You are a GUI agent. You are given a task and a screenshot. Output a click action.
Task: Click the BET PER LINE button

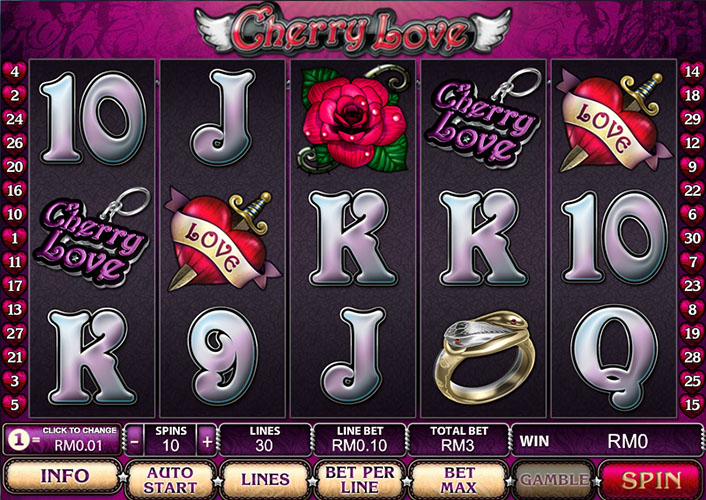coord(359,480)
